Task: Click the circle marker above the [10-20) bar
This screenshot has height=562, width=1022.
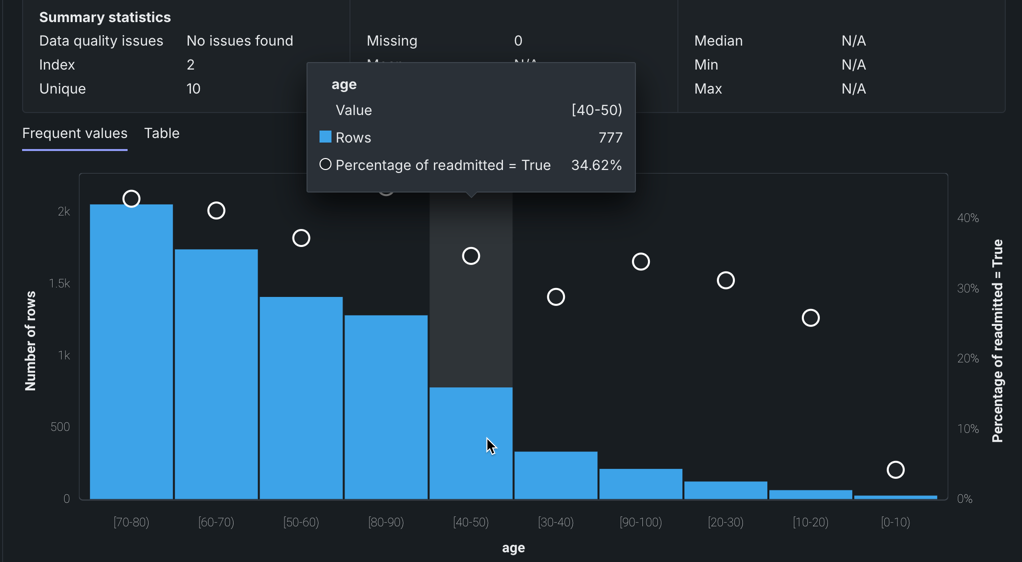Action: click(x=811, y=318)
